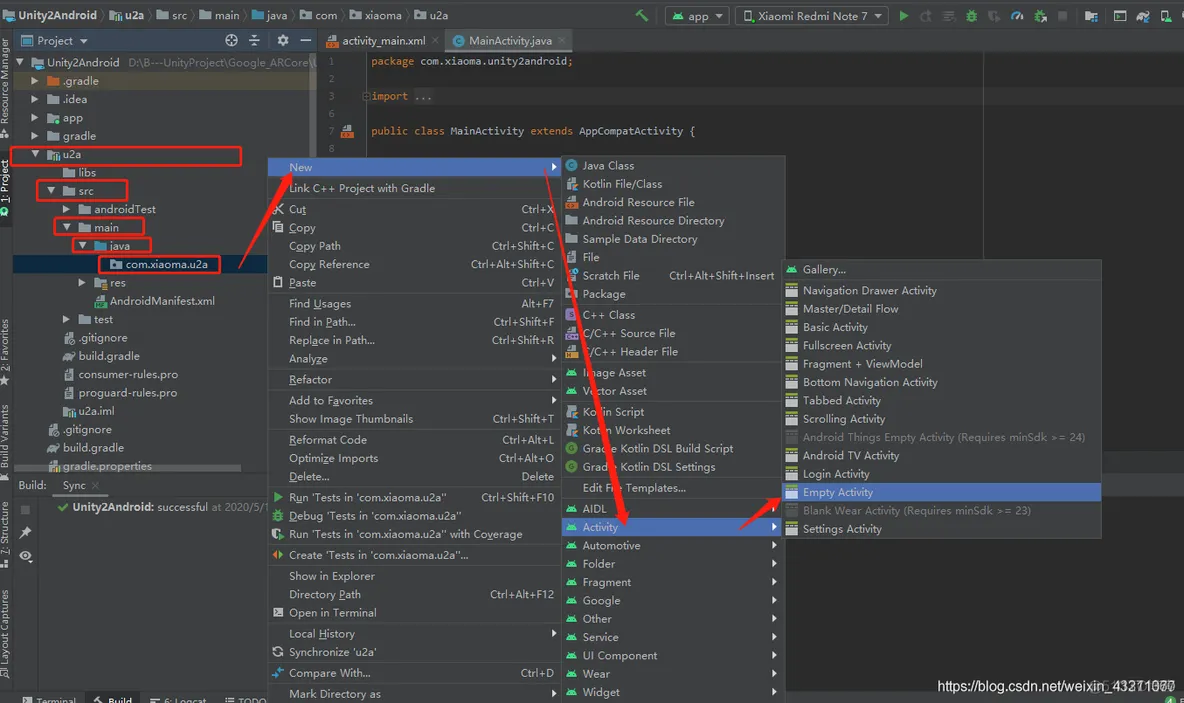Click the pin icon in Build panel
The width and height of the screenshot is (1184, 703).
tap(26, 532)
